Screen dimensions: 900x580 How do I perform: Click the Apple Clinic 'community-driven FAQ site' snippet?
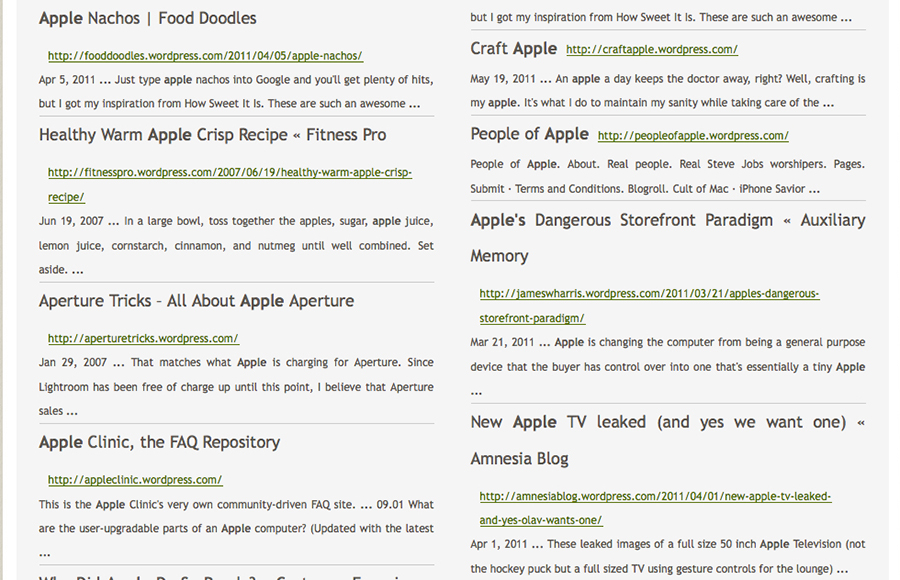(x=236, y=528)
